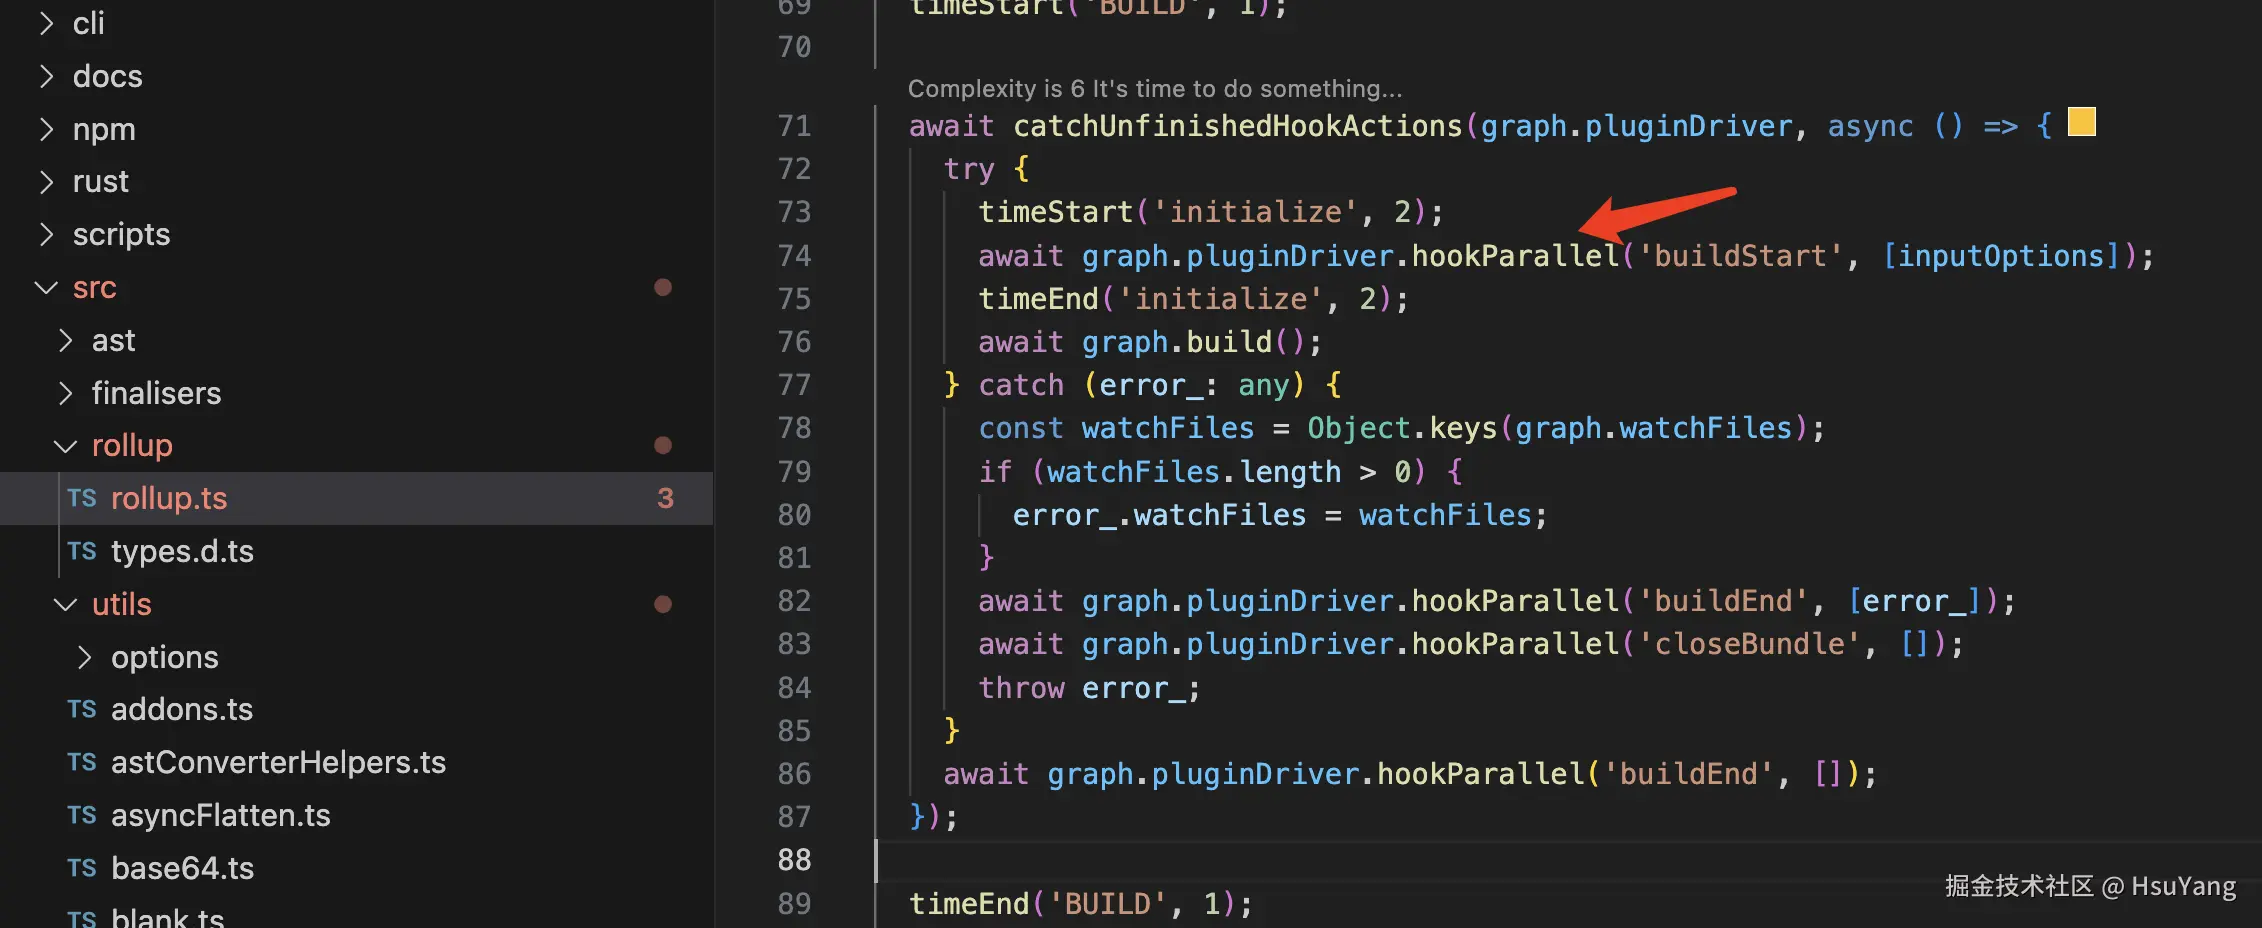The height and width of the screenshot is (928, 2262).
Task: Click the TS icon beside types.d.ts
Action: (x=82, y=551)
